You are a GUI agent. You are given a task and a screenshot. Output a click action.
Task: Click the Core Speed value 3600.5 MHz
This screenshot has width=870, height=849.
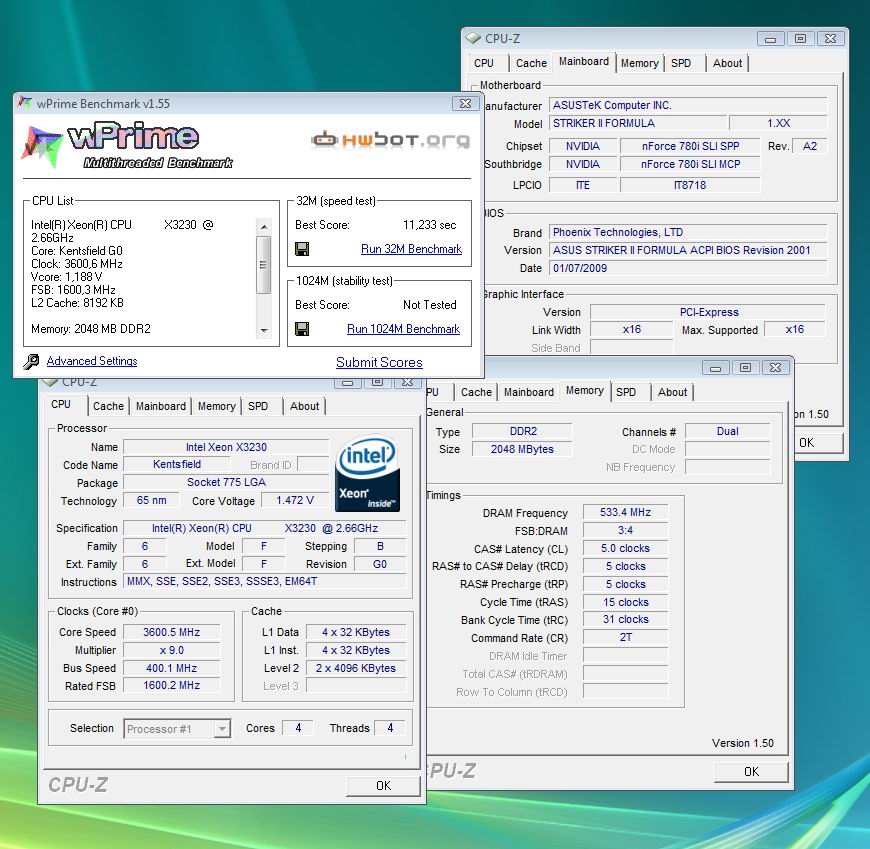coord(171,632)
